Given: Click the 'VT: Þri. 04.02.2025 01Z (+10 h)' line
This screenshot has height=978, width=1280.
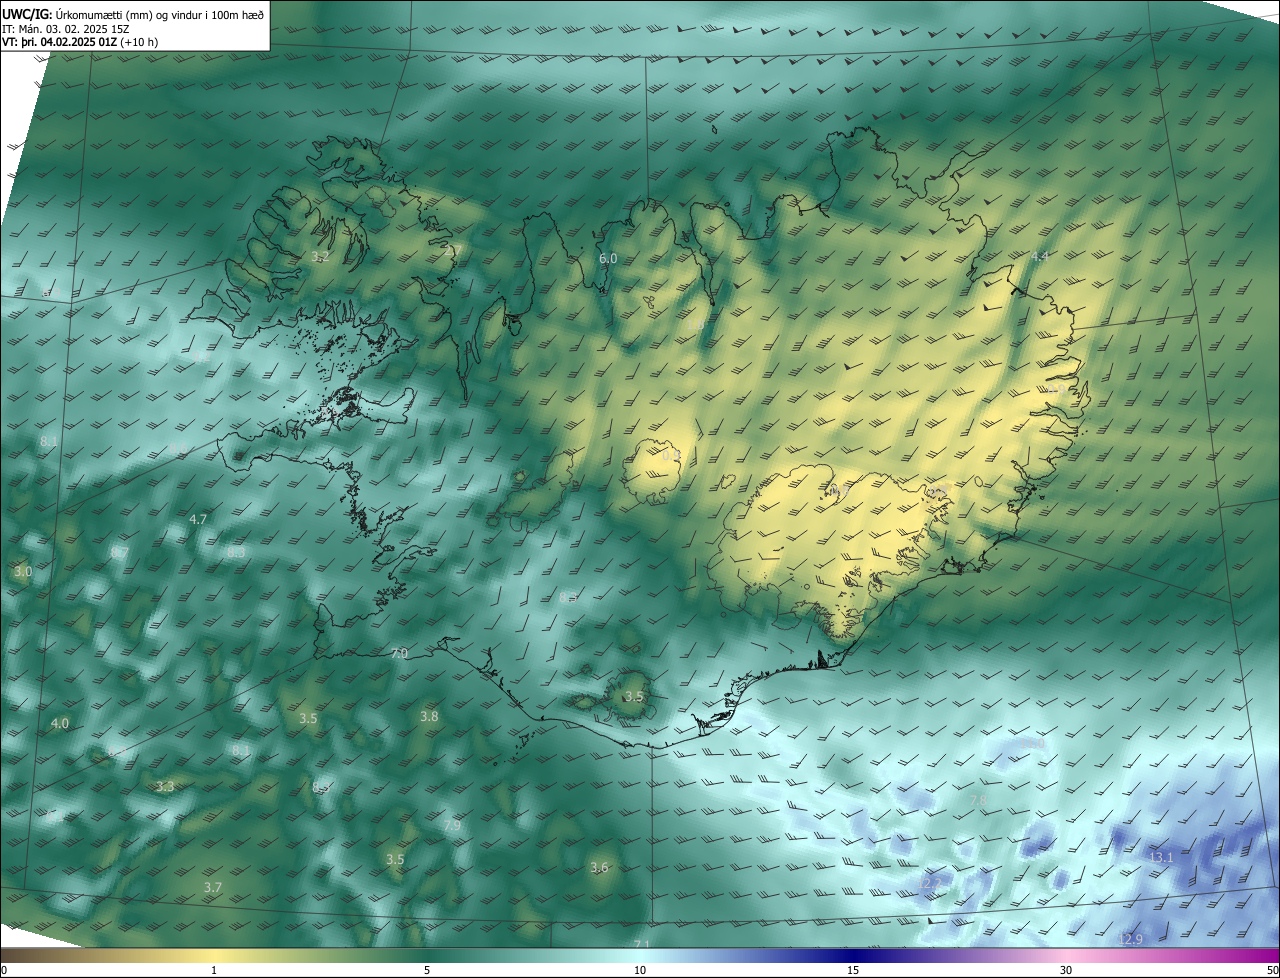Looking at the screenshot, I should tap(80, 42).
